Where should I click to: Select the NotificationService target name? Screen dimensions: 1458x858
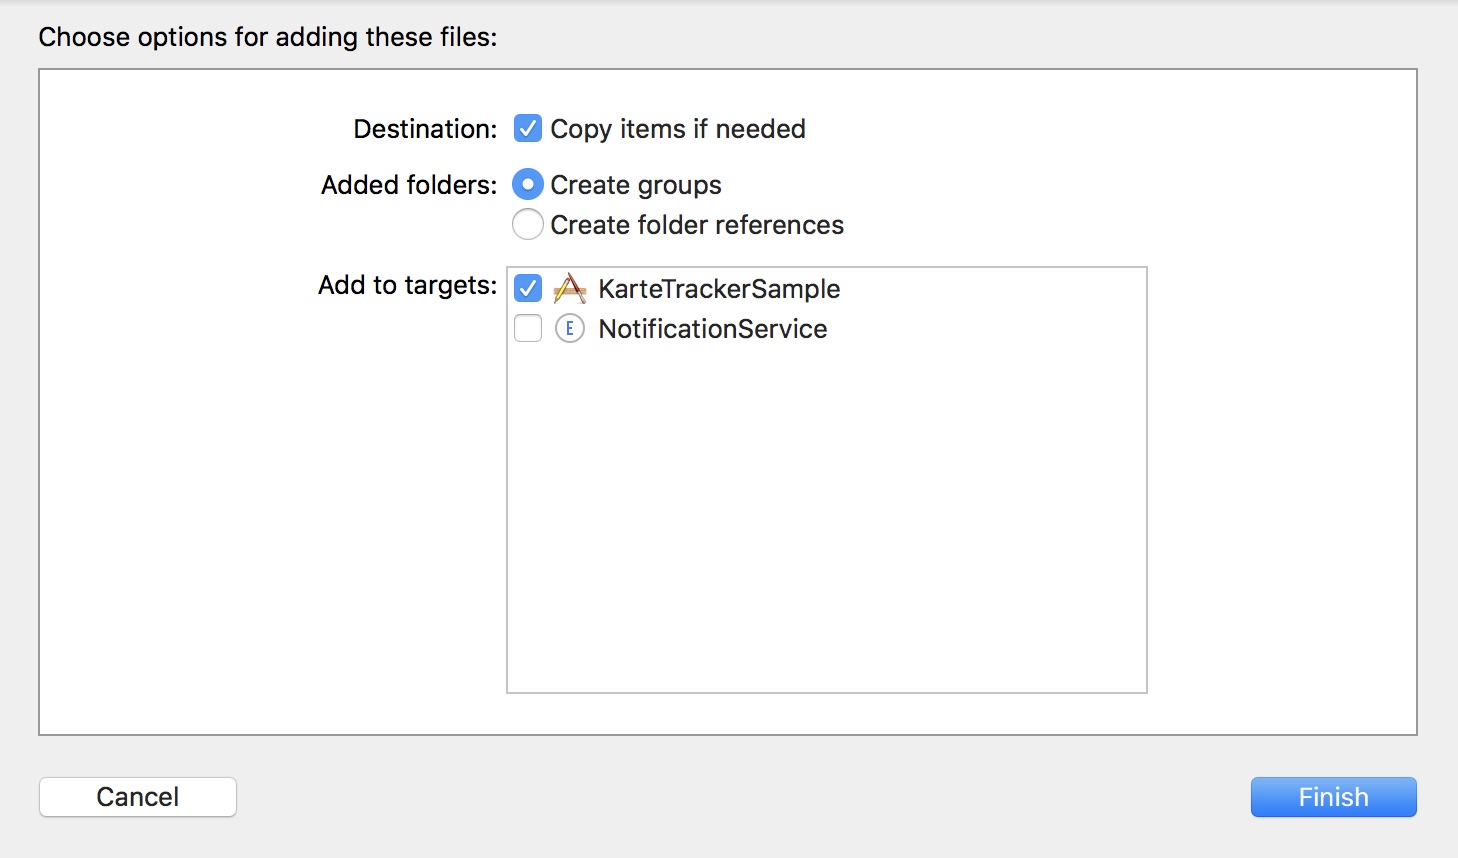pos(713,329)
